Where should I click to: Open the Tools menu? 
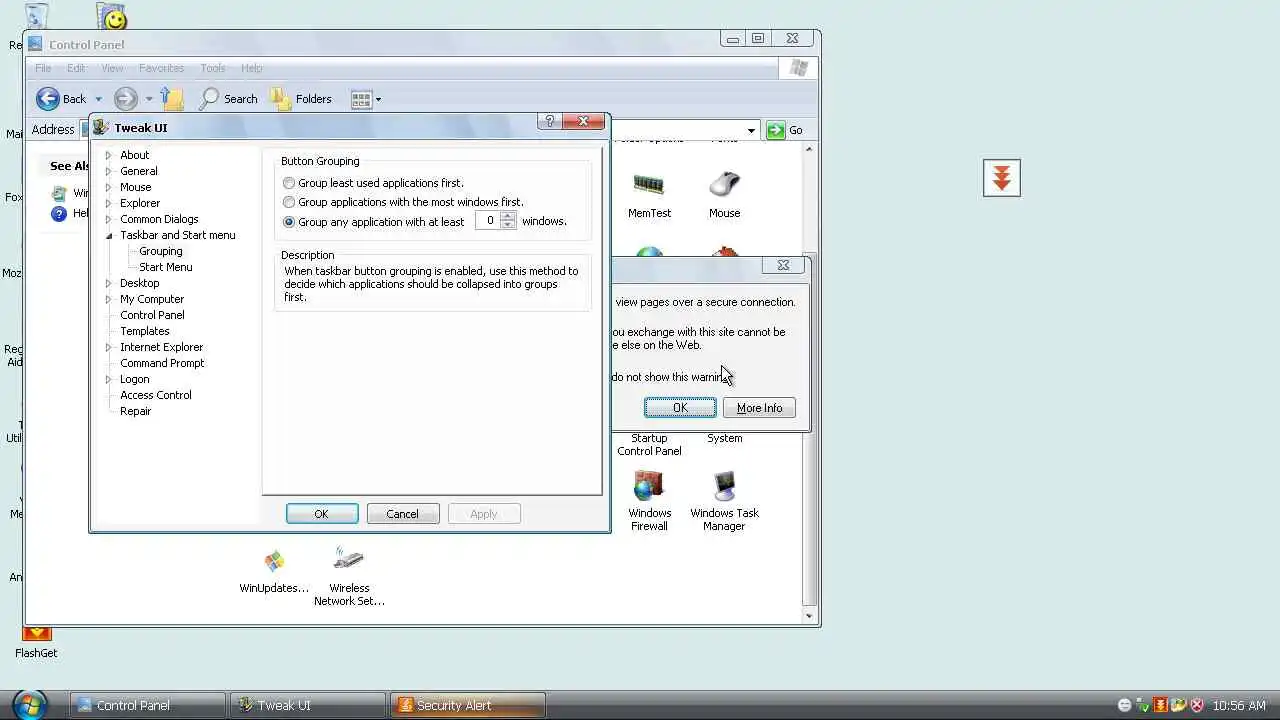[213, 68]
